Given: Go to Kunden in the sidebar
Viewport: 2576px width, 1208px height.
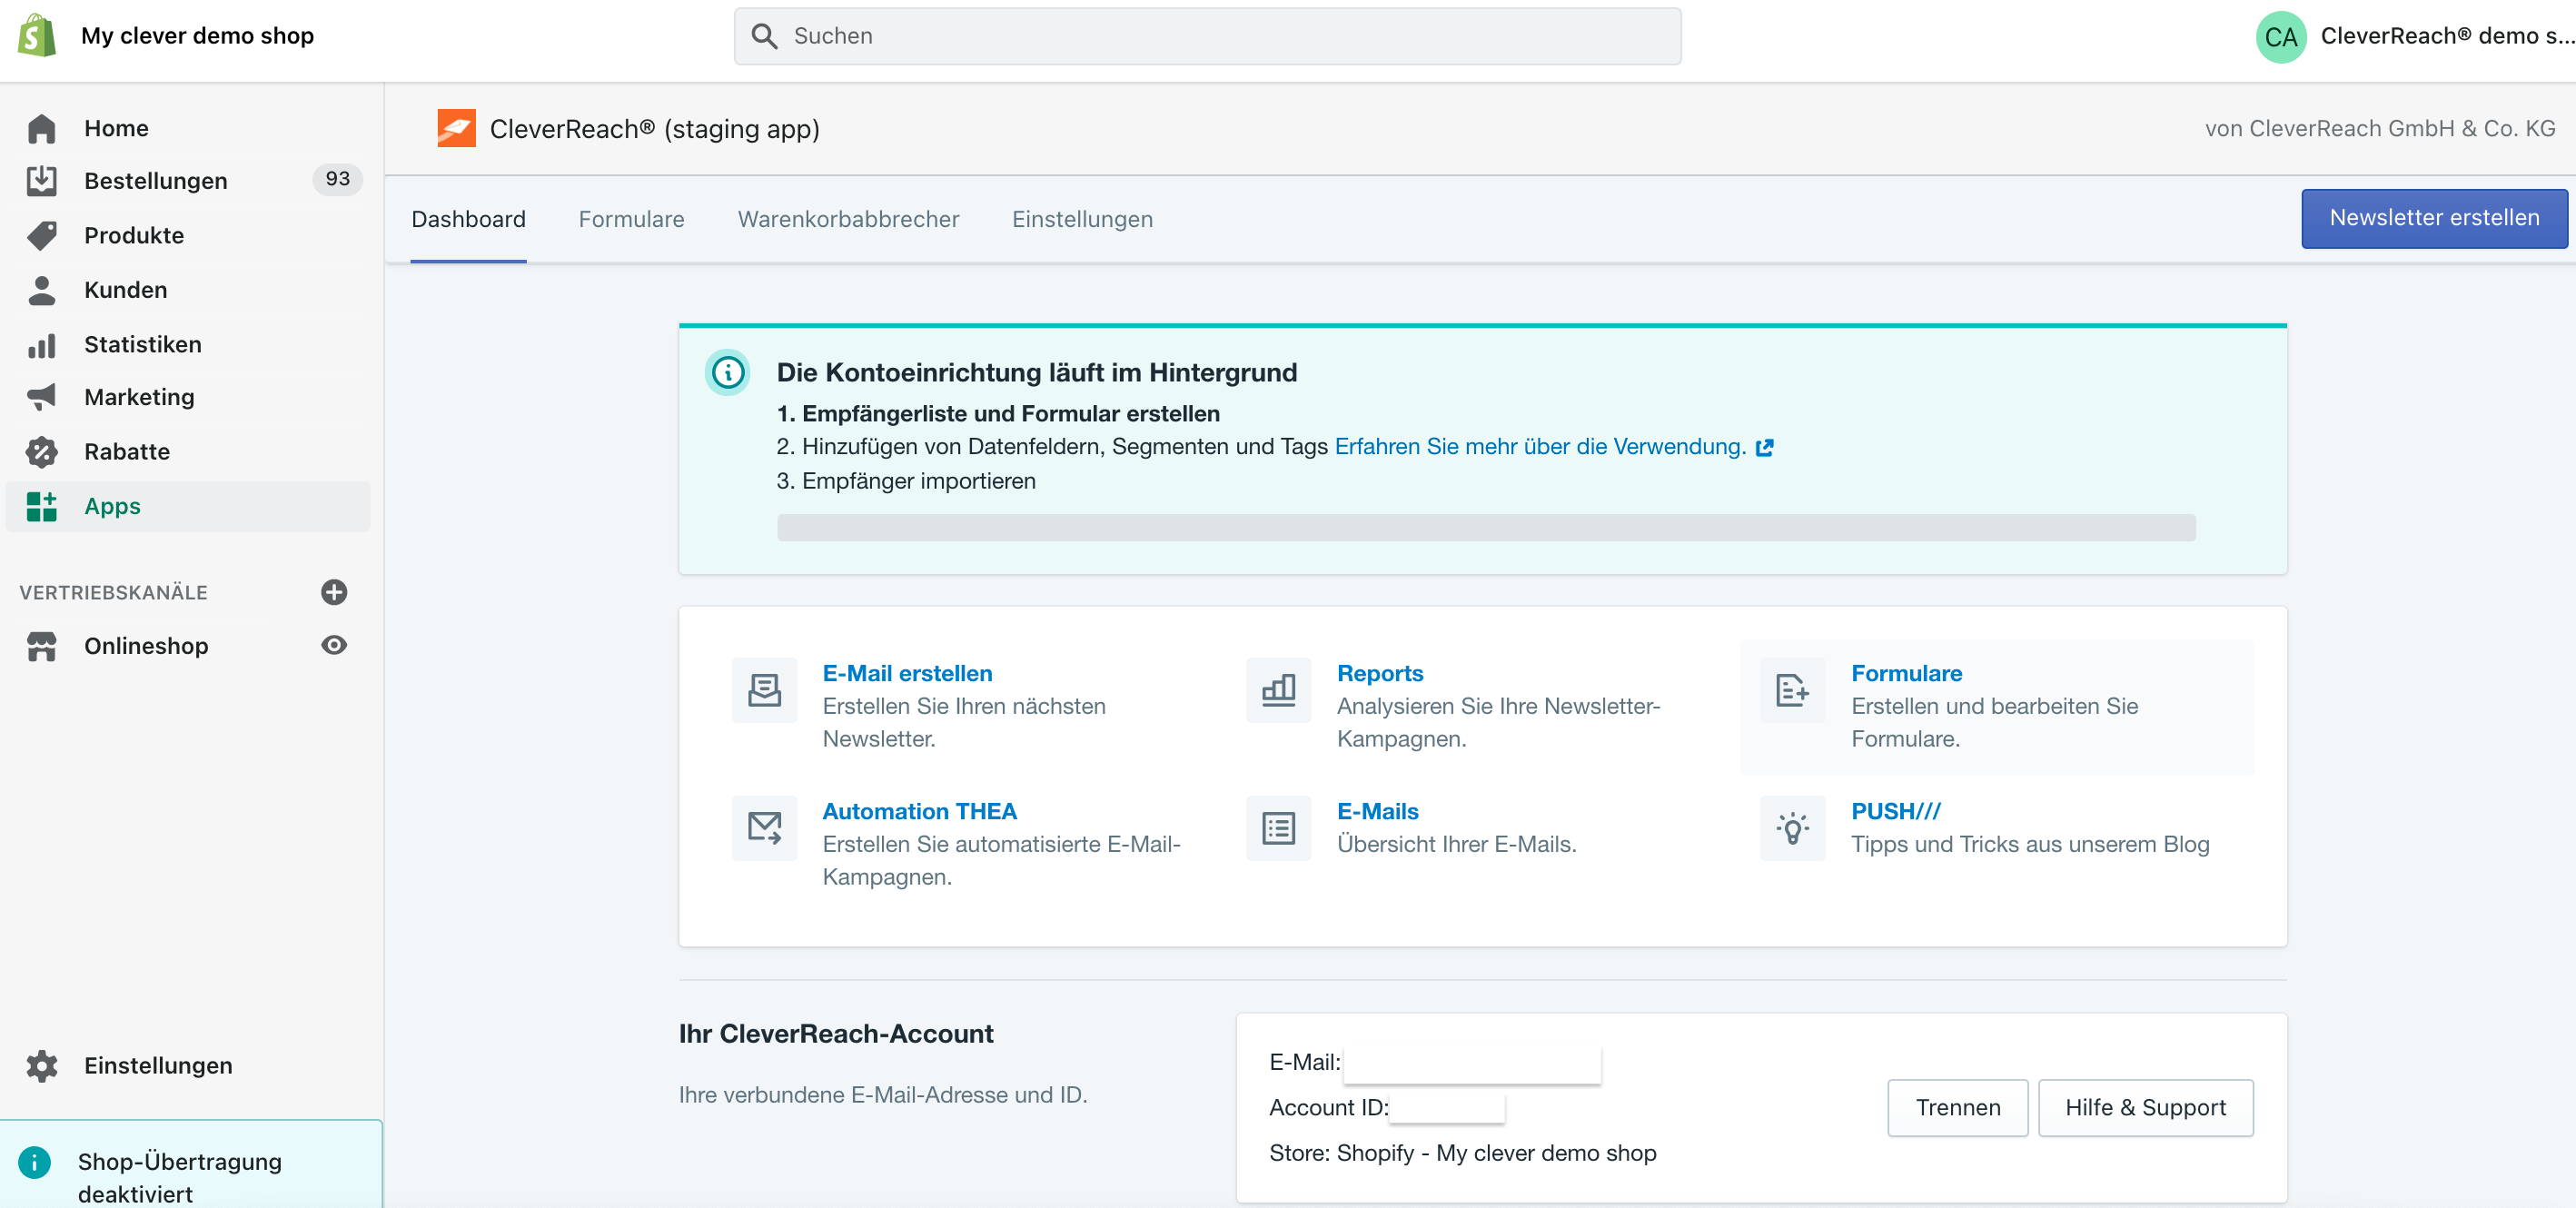Looking at the screenshot, I should 188,290.
